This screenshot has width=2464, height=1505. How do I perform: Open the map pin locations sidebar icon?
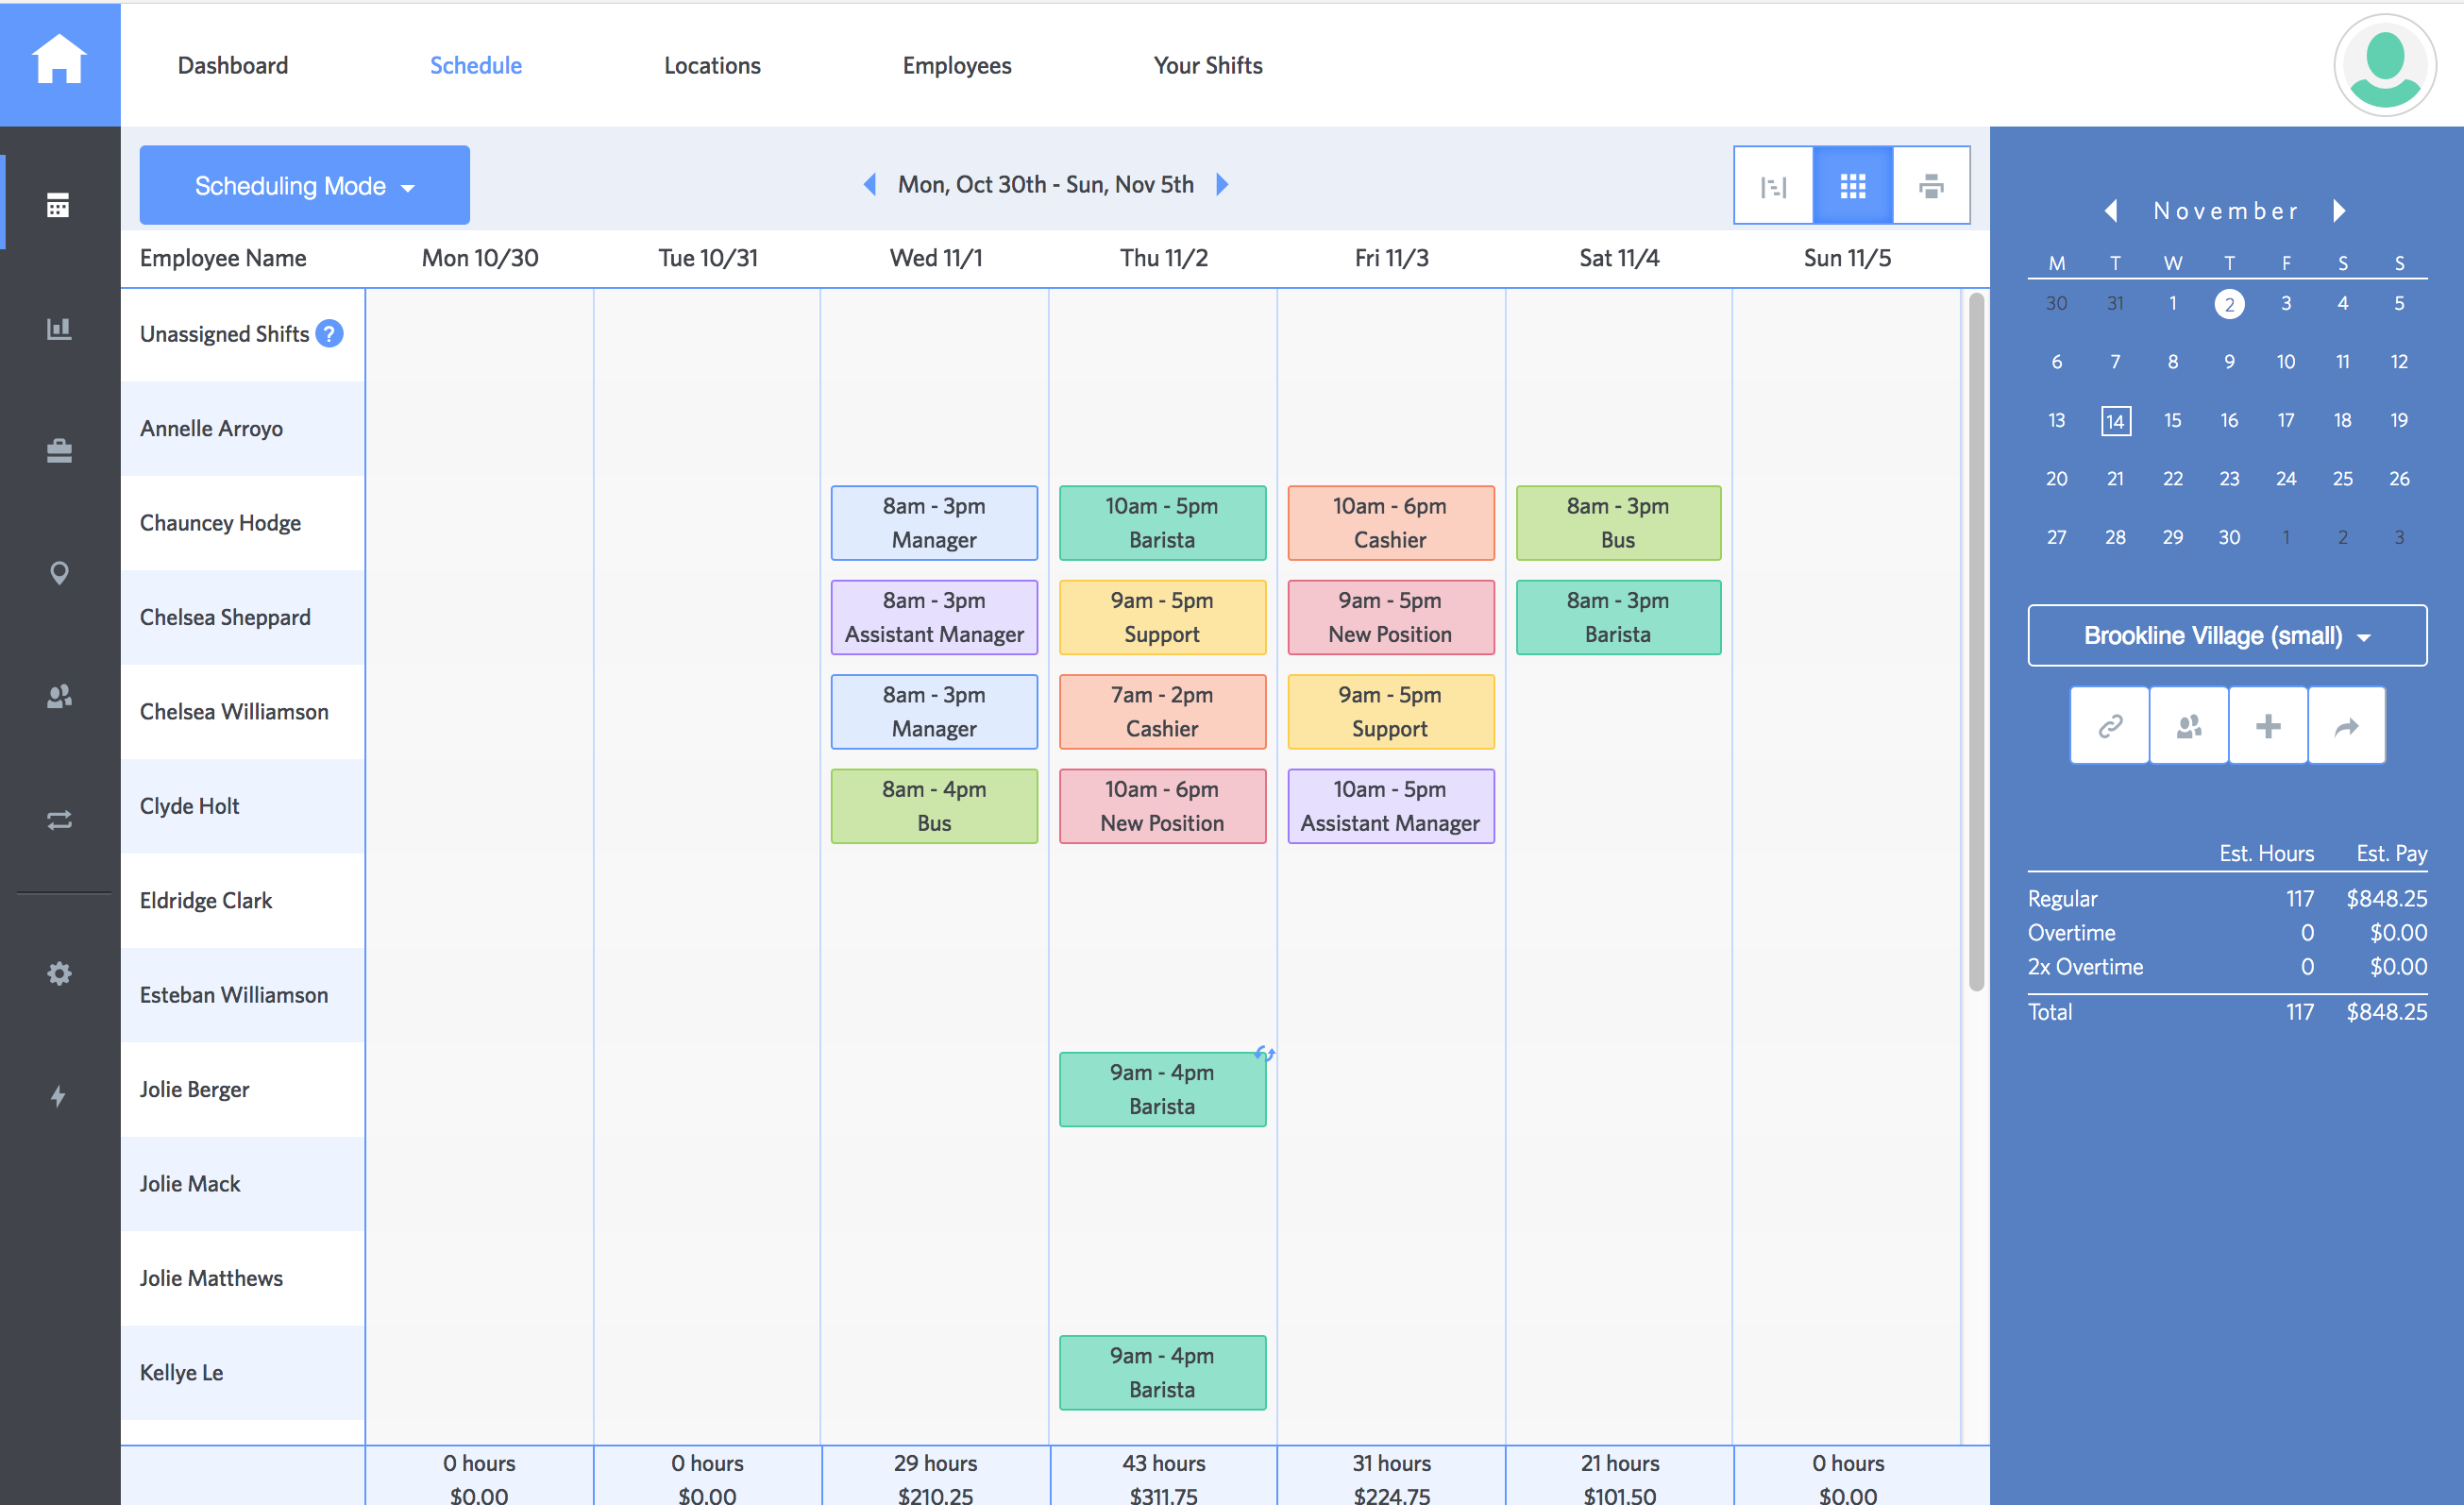coord(59,573)
